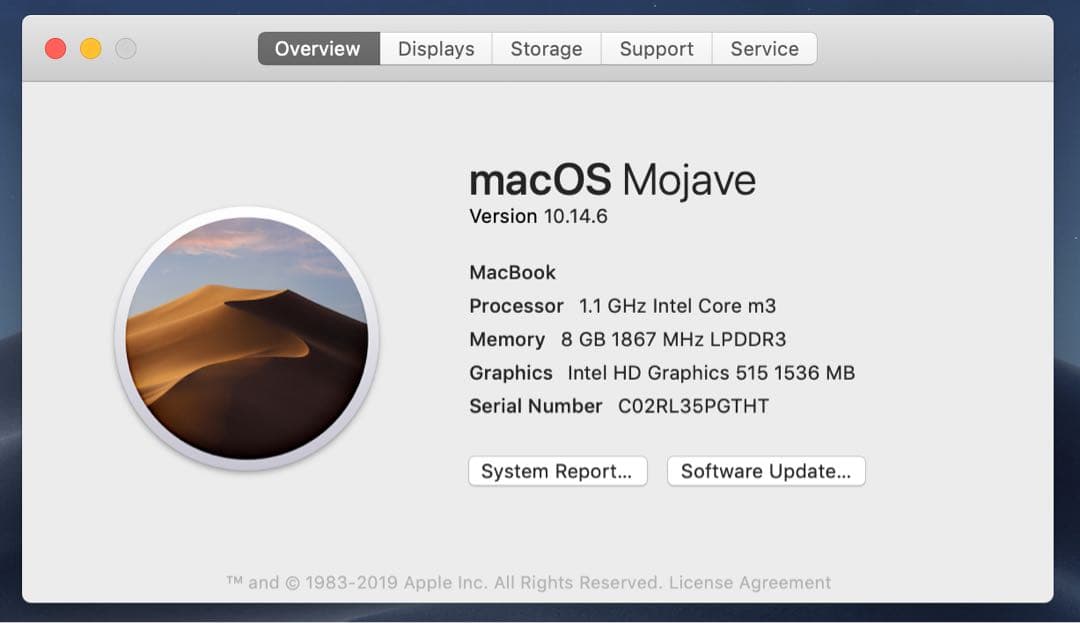
Task: Click the macOS Mojave title
Action: click(613, 179)
